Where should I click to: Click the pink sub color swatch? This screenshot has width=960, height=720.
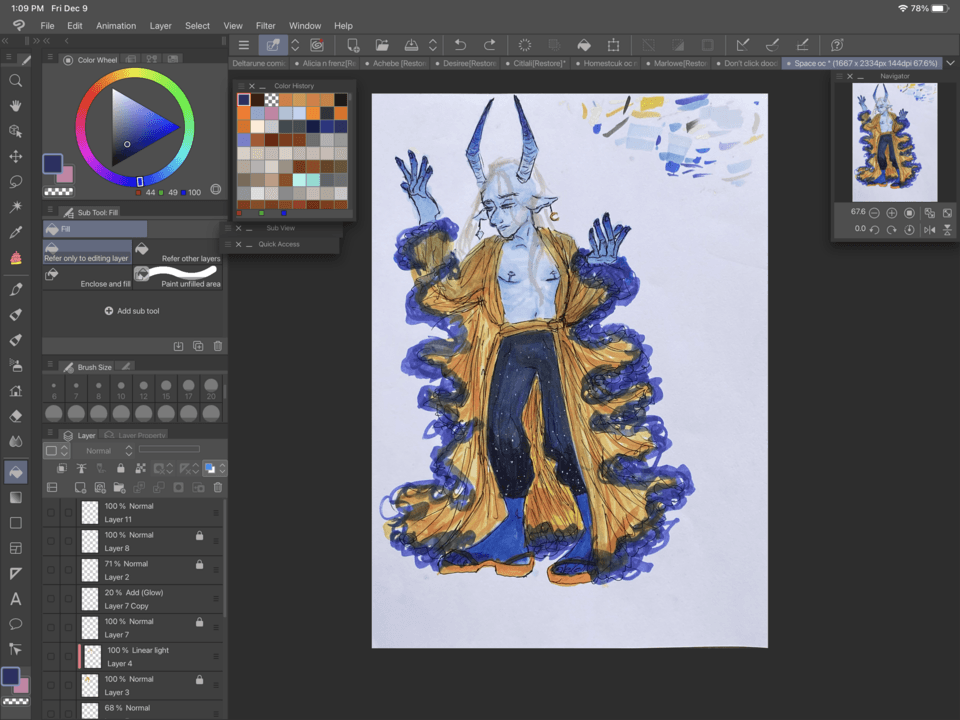[x=65, y=174]
